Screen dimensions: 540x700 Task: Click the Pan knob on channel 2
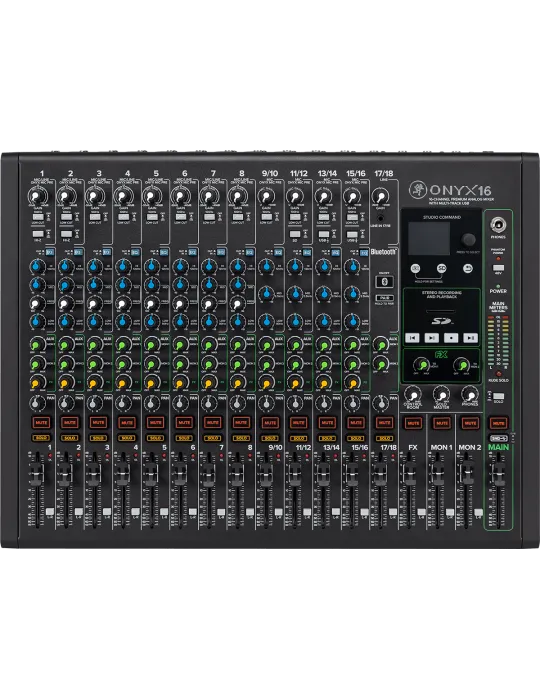(66, 404)
